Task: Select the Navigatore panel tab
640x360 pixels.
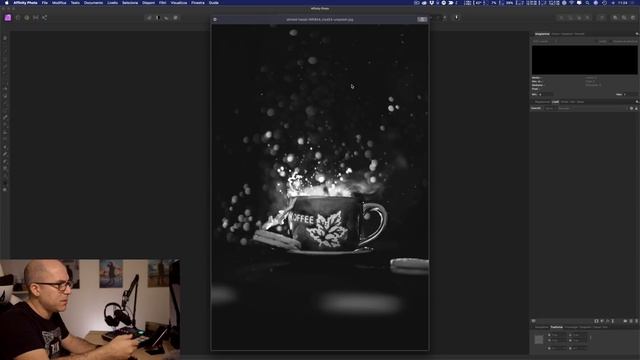Action: pyautogui.click(x=542, y=327)
